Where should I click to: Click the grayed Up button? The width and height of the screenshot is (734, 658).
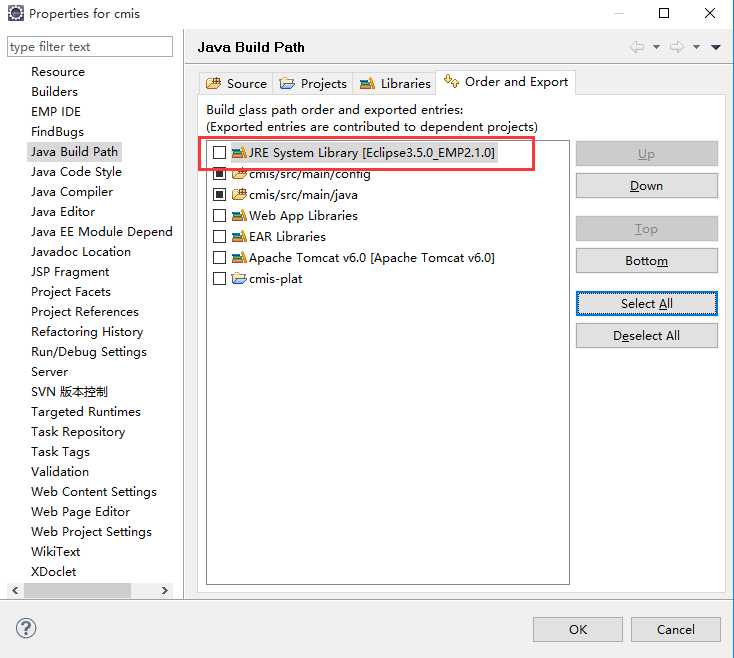click(646, 154)
